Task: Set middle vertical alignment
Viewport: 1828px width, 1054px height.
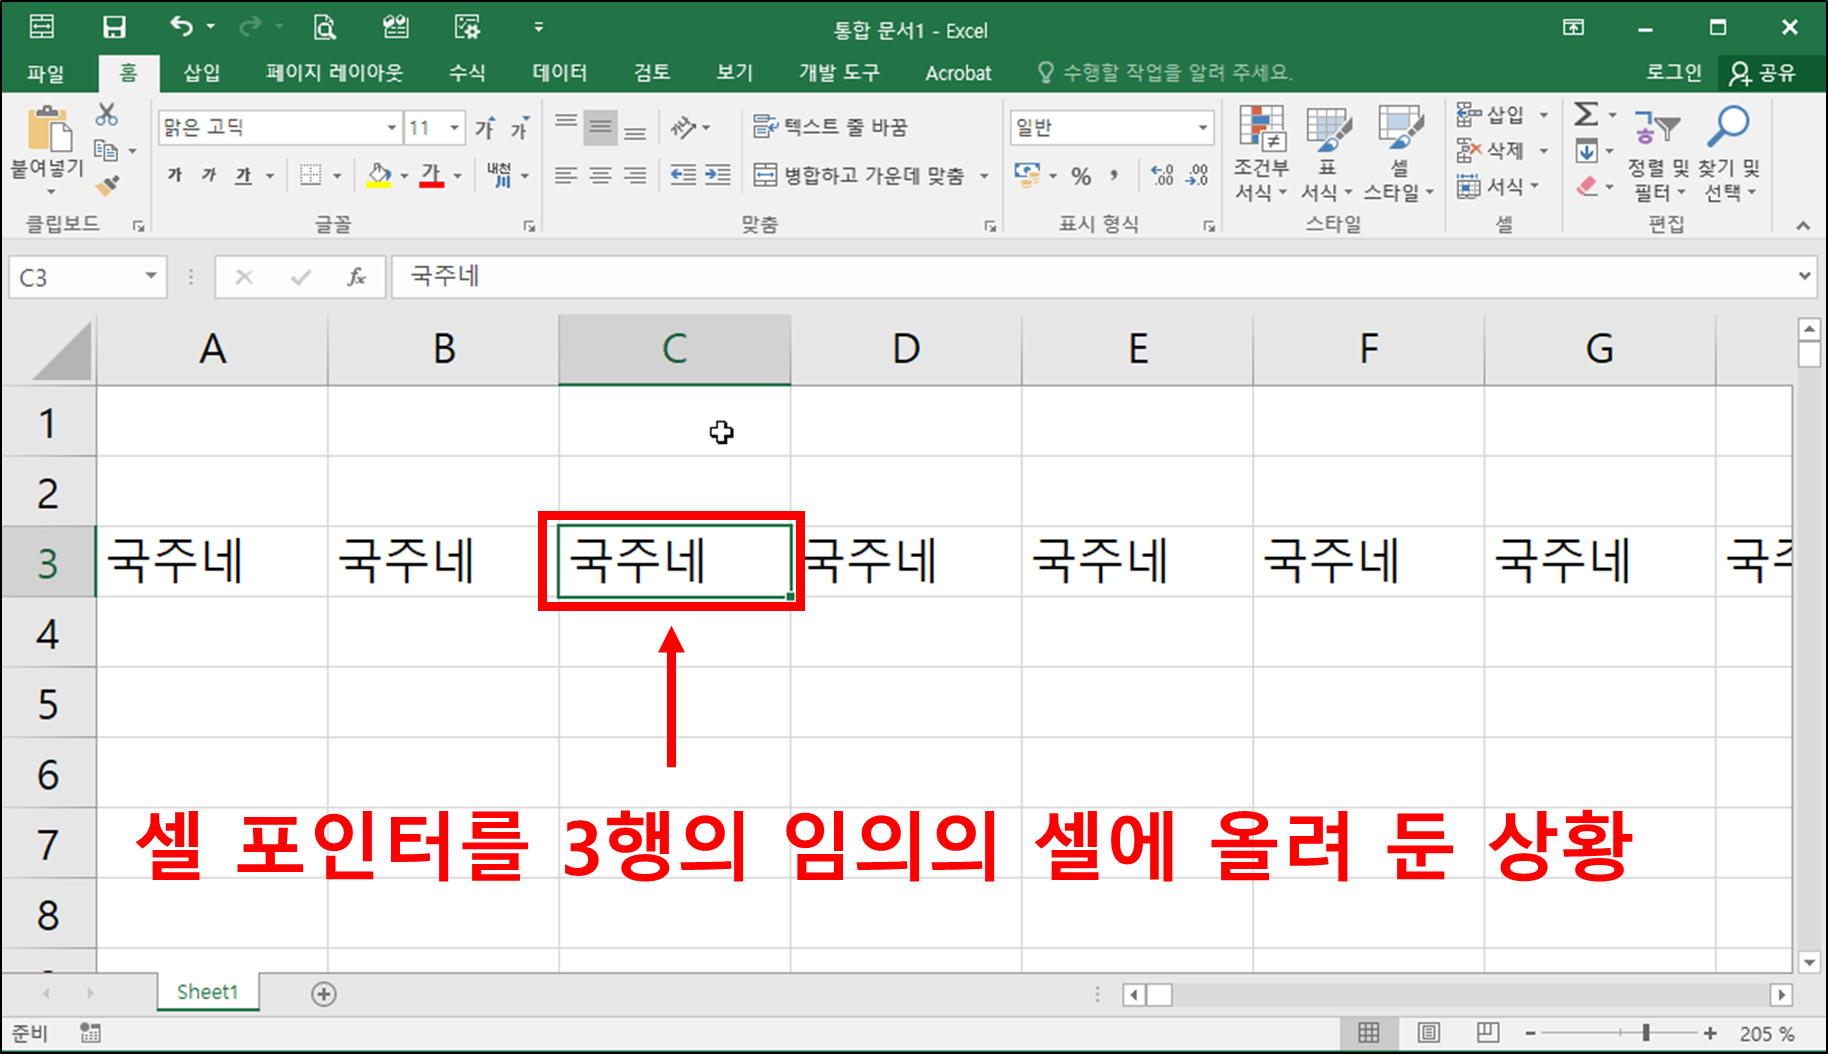Action: 600,127
